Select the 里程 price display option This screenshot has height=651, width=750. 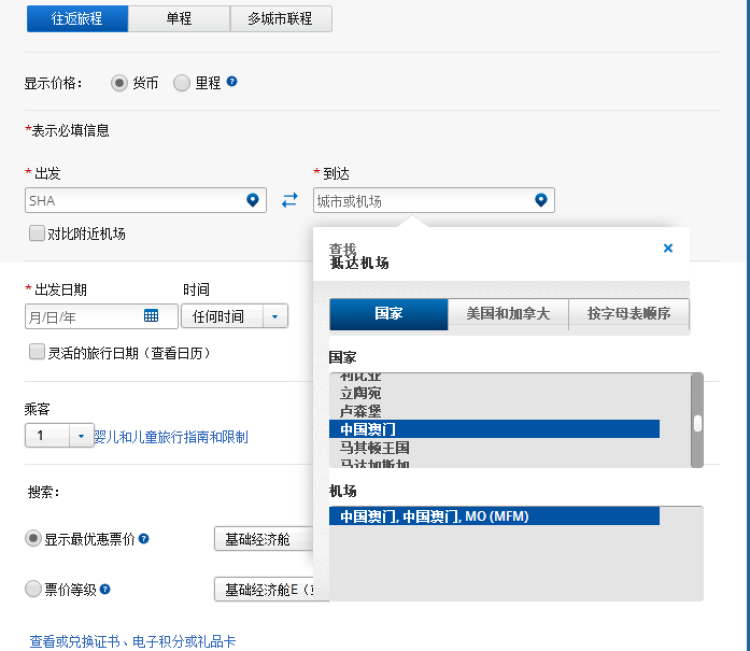pyautogui.click(x=182, y=83)
